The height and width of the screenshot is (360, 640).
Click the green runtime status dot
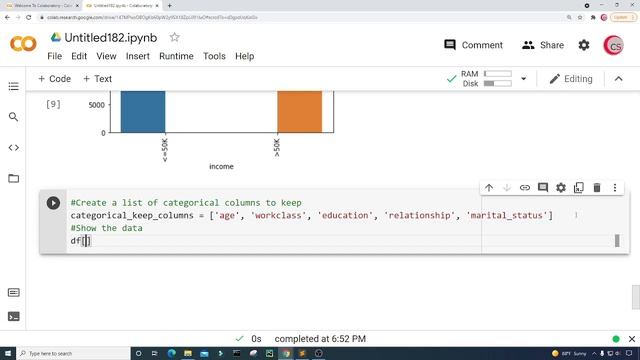[x=616, y=339]
